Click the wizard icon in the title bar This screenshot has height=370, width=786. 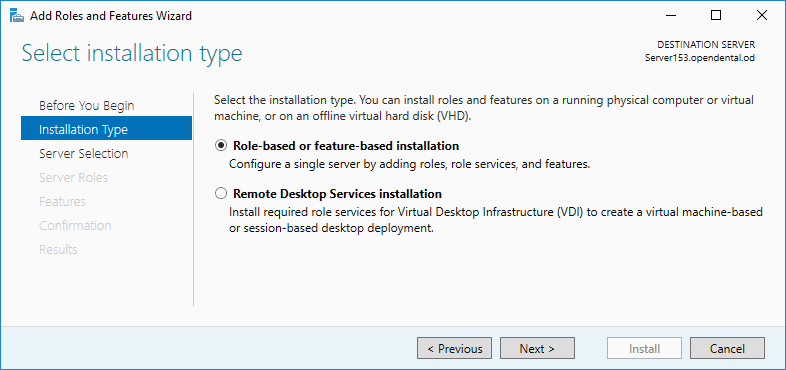pos(17,16)
